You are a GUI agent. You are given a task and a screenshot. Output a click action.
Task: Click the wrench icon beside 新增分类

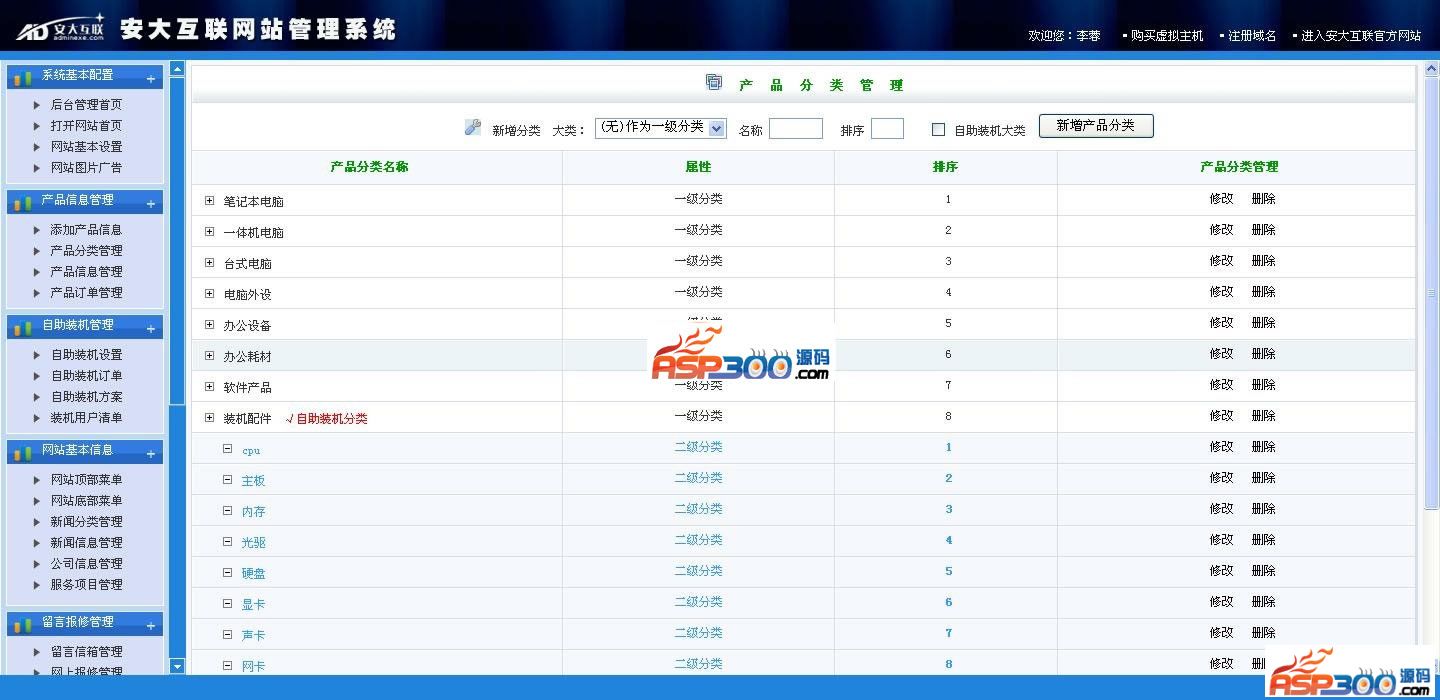(473, 127)
